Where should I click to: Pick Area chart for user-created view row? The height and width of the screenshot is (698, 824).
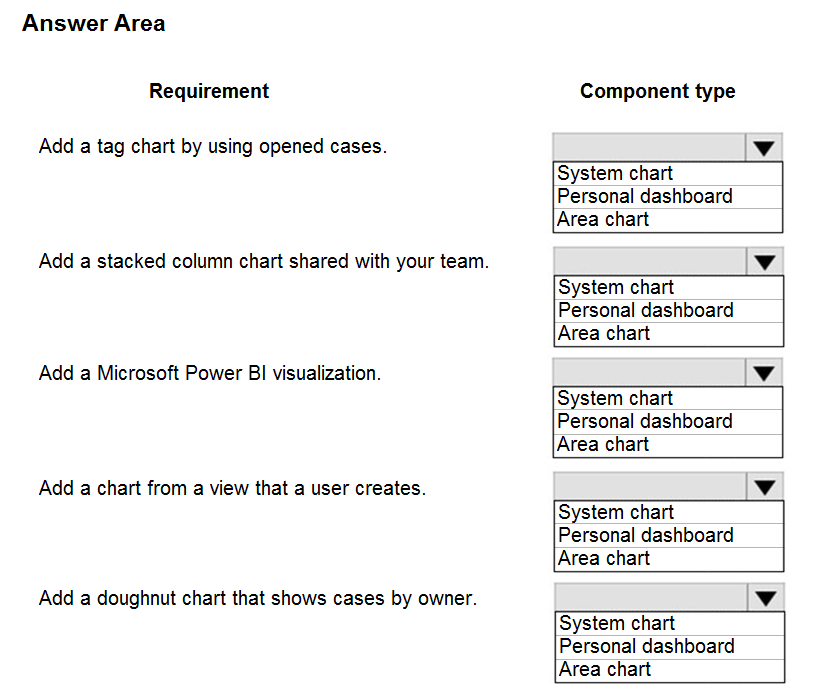[604, 558]
